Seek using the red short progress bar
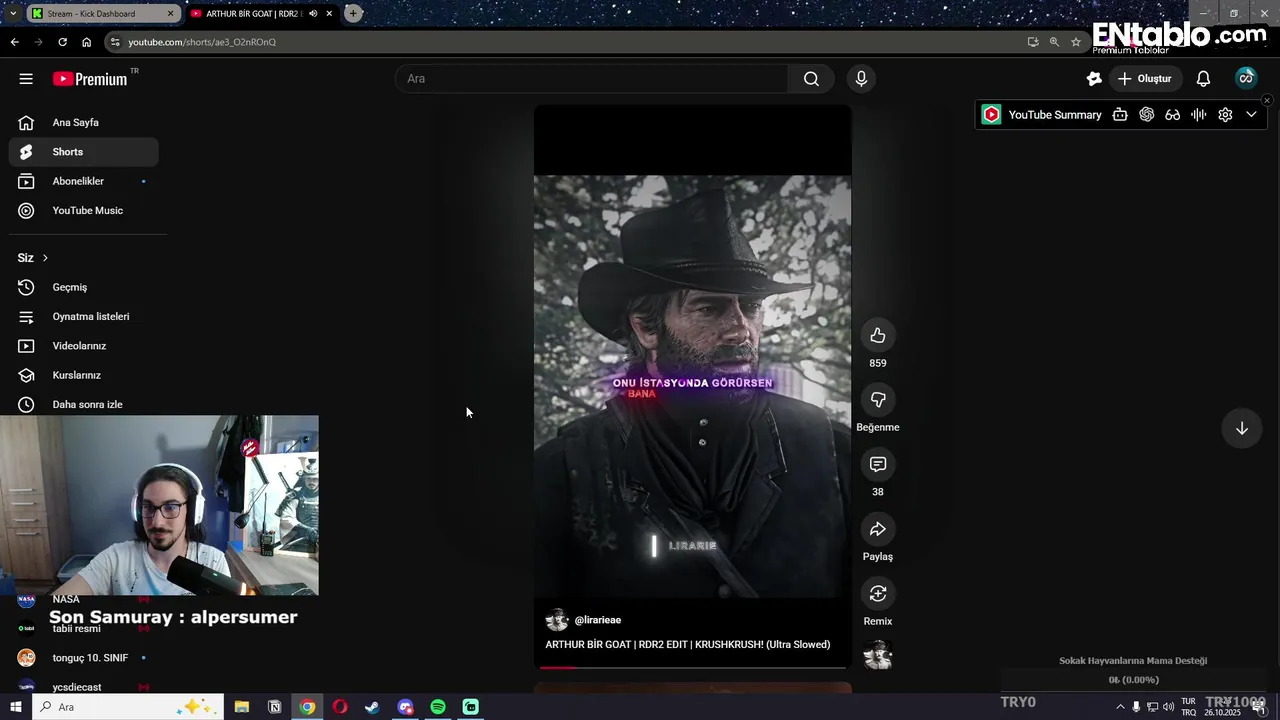Screen dimensions: 1280x720 click(x=692, y=667)
